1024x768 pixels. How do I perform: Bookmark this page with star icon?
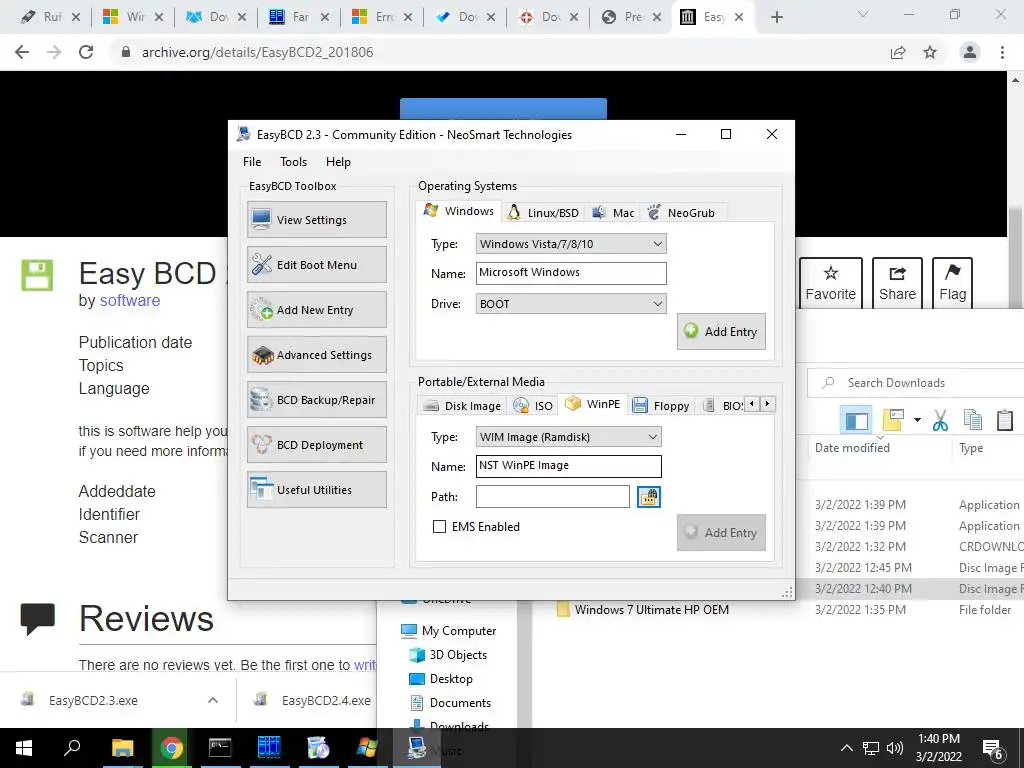point(930,52)
